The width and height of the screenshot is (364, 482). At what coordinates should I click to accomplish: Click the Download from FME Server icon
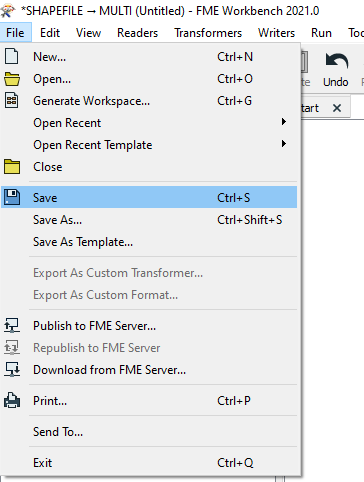(12, 369)
